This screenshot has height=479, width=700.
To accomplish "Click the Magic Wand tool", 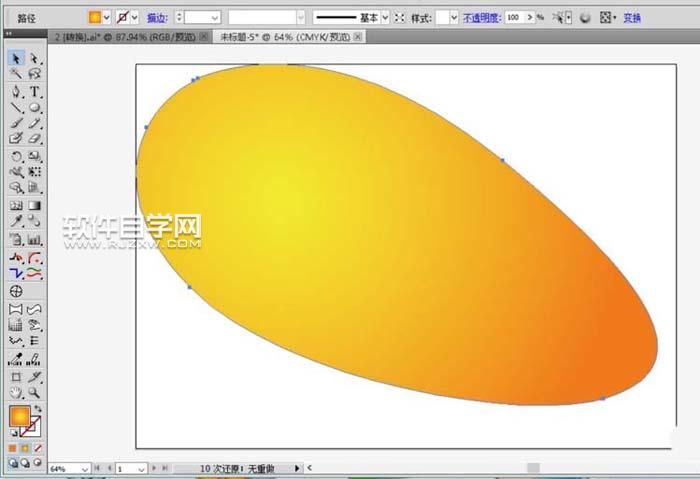I will tap(16, 75).
